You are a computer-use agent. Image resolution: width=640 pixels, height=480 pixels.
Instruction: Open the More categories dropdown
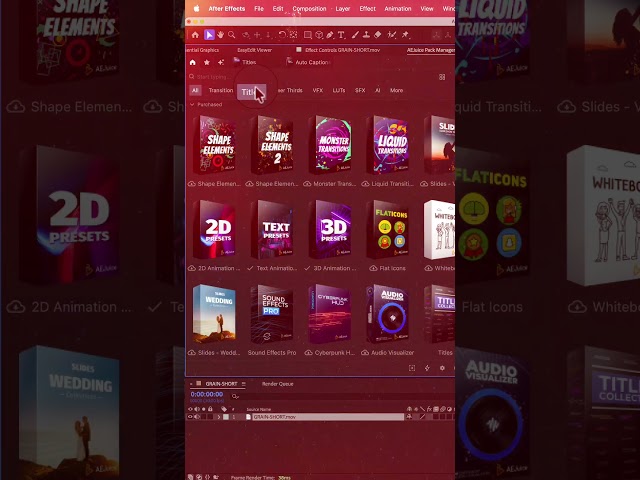396,90
